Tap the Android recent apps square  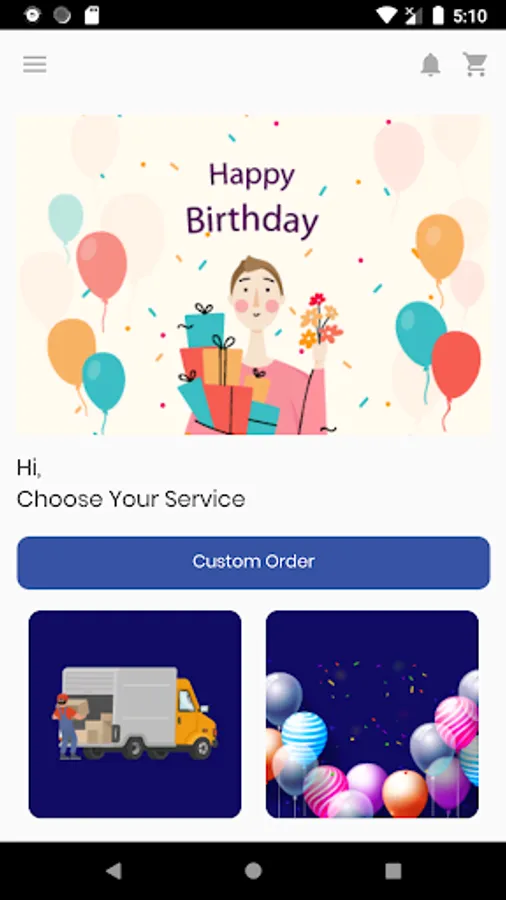pos(393,871)
